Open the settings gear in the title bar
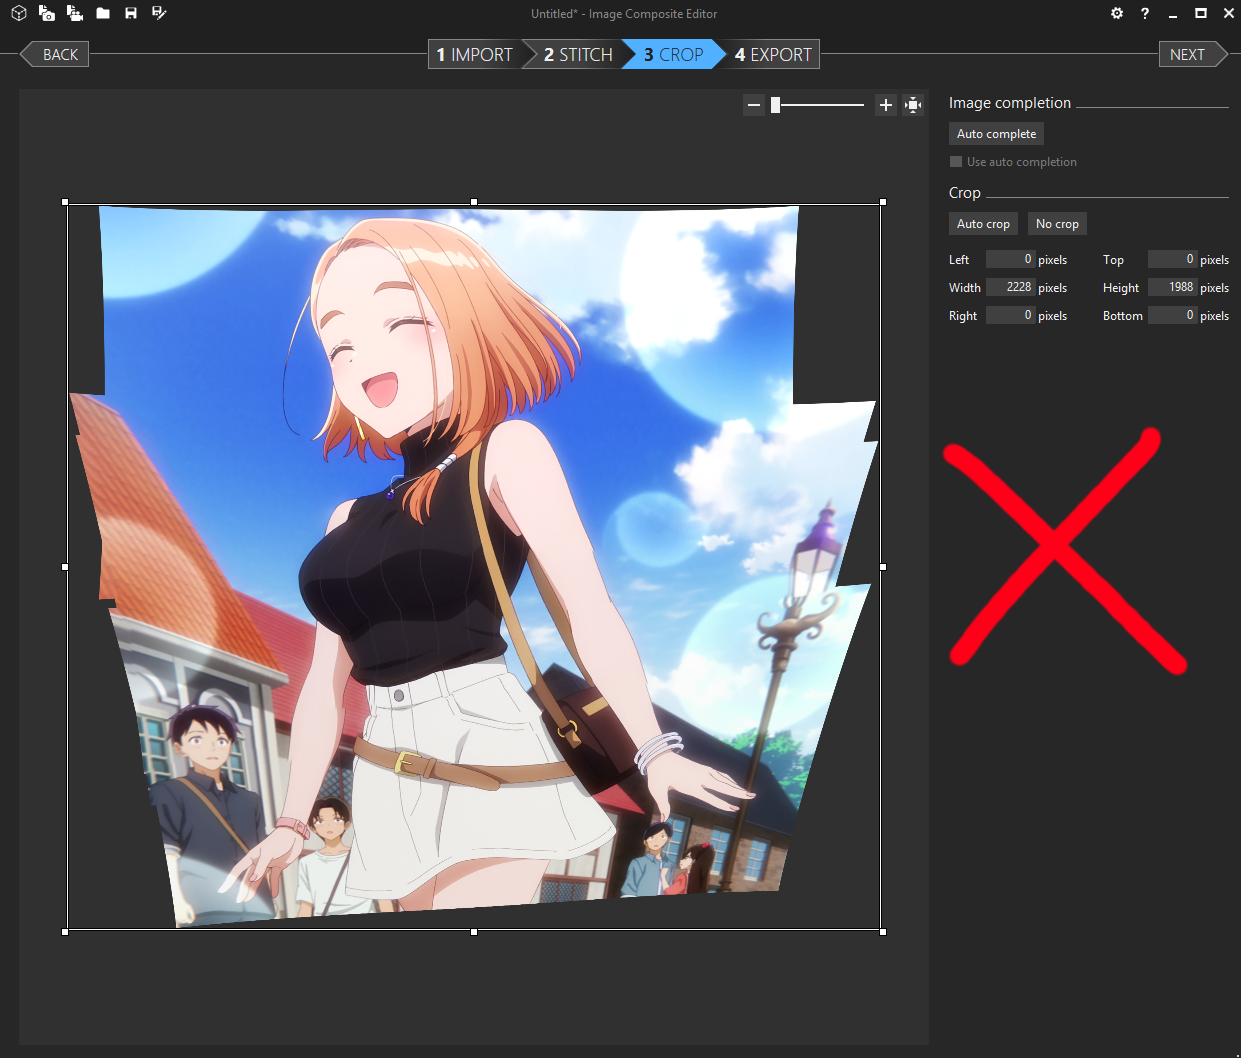 [x=1117, y=13]
